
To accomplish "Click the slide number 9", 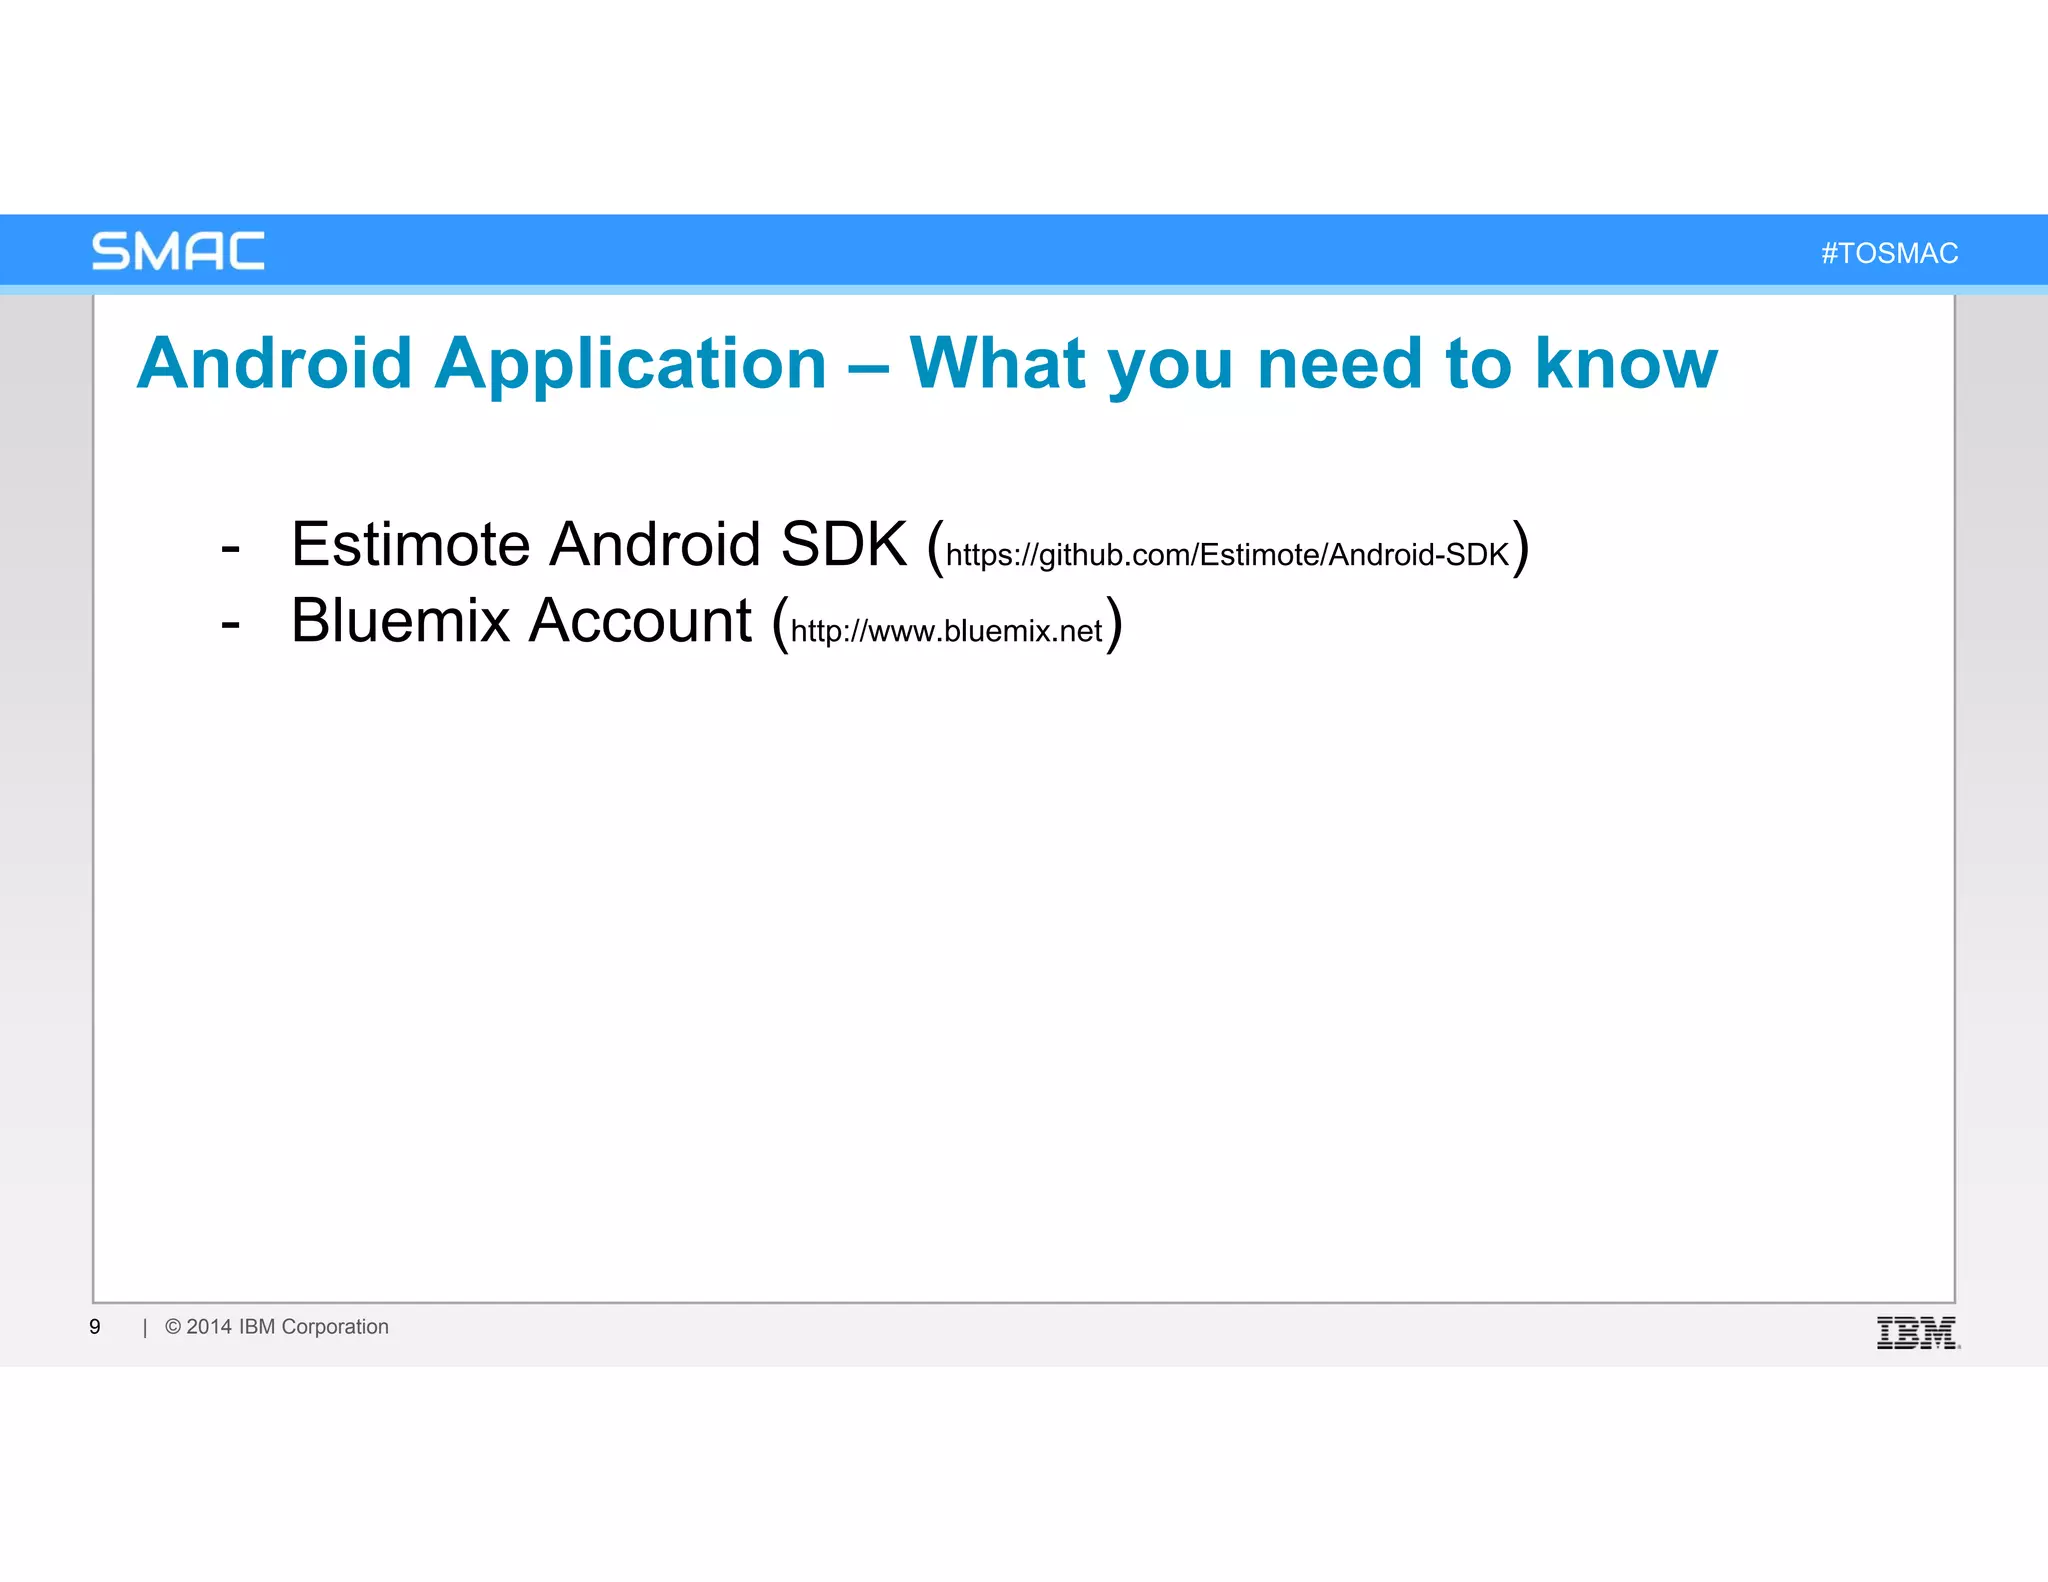I will [95, 1327].
